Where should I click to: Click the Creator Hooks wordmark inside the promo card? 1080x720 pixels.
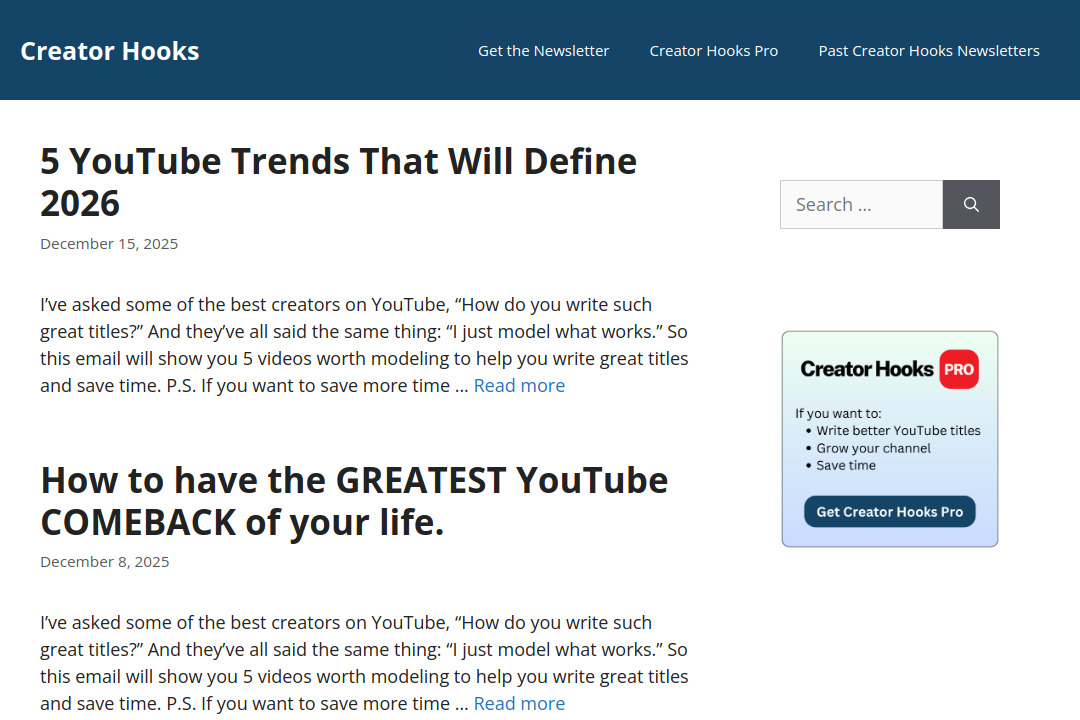(866, 369)
